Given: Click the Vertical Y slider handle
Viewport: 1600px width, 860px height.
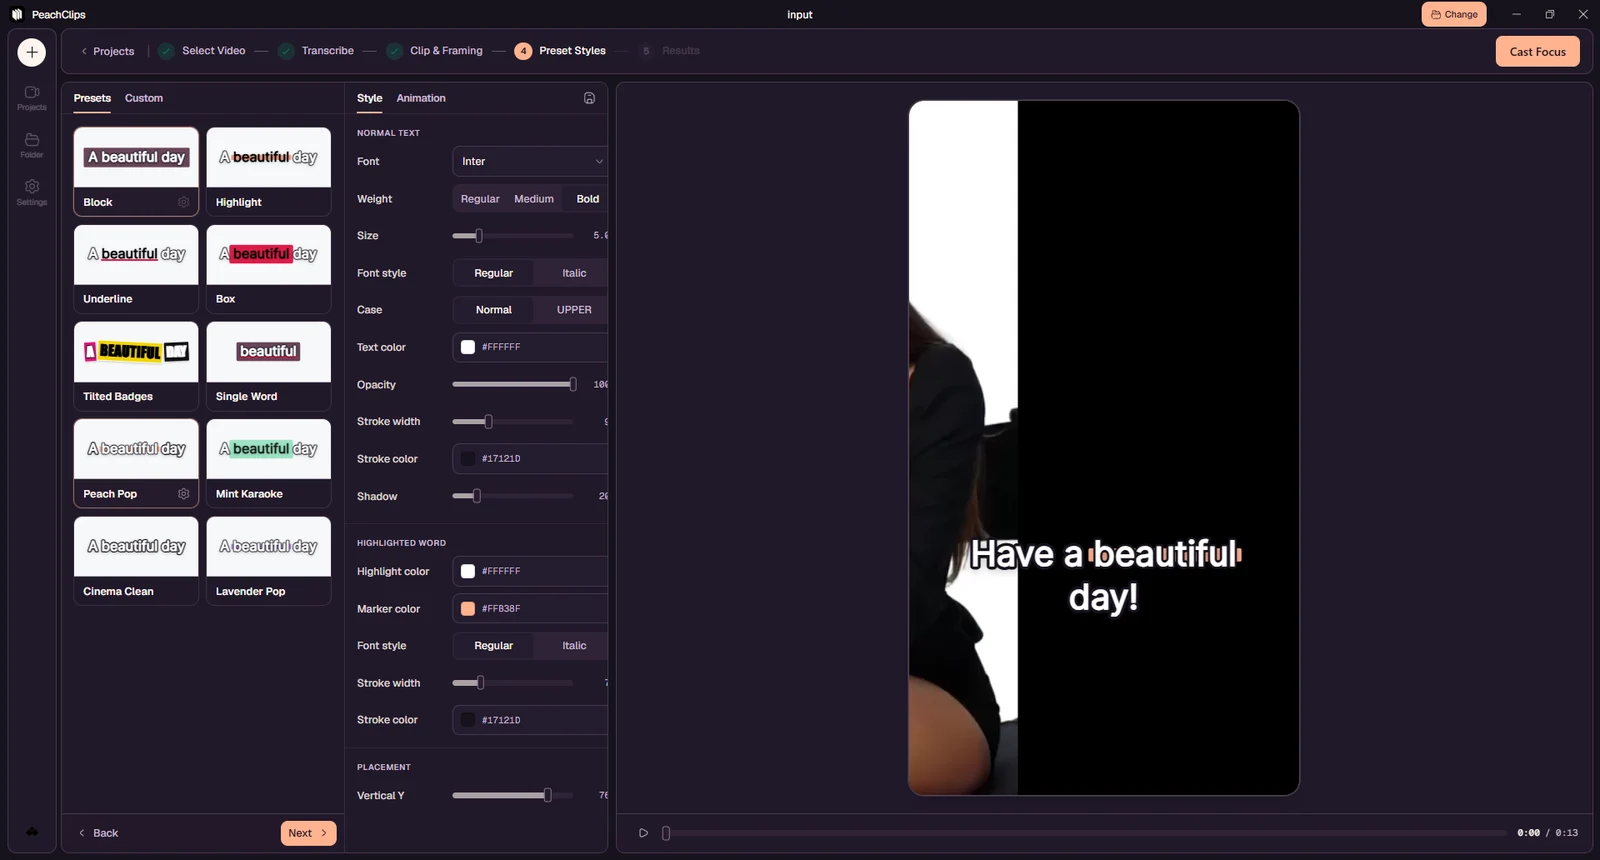Looking at the screenshot, I should (547, 796).
